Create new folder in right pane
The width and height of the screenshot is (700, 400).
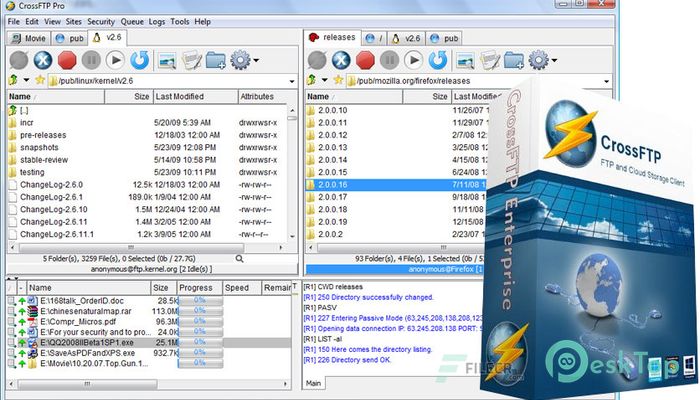point(514,61)
